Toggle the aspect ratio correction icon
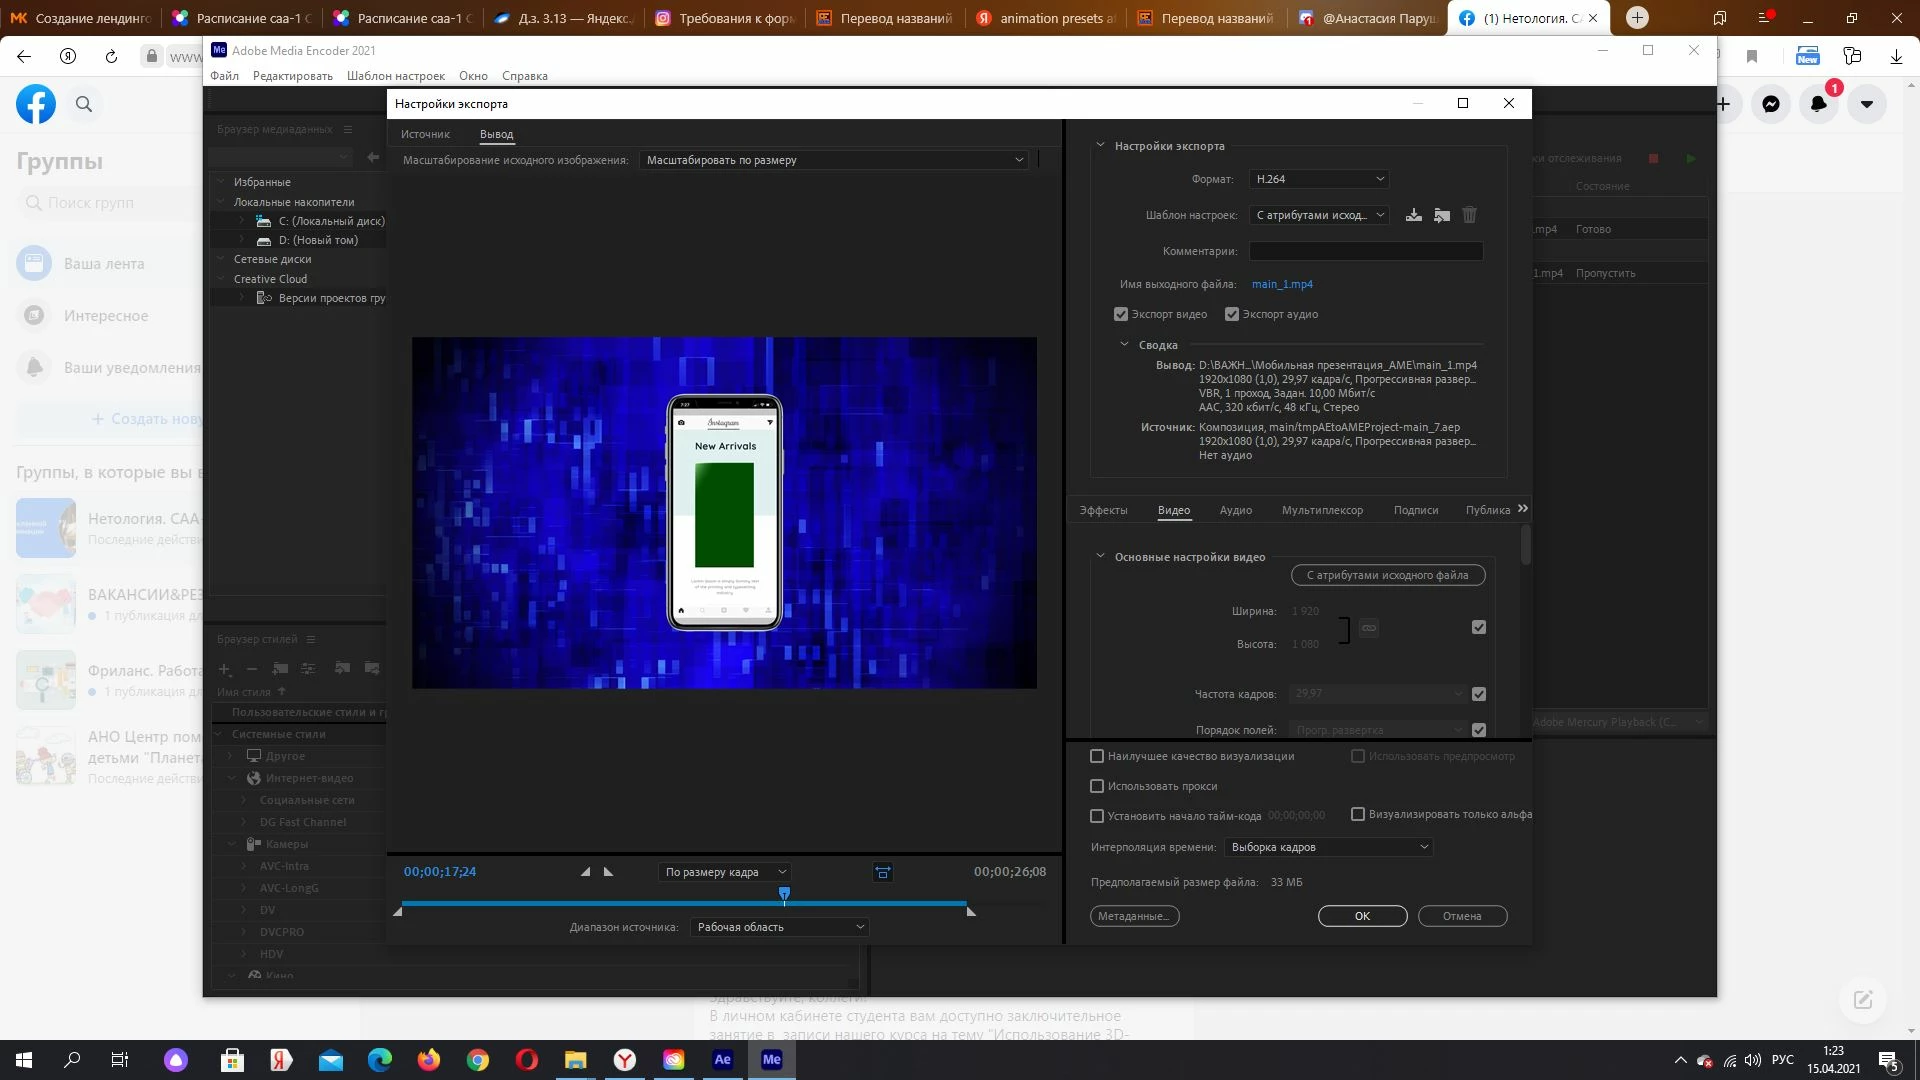 (x=882, y=872)
